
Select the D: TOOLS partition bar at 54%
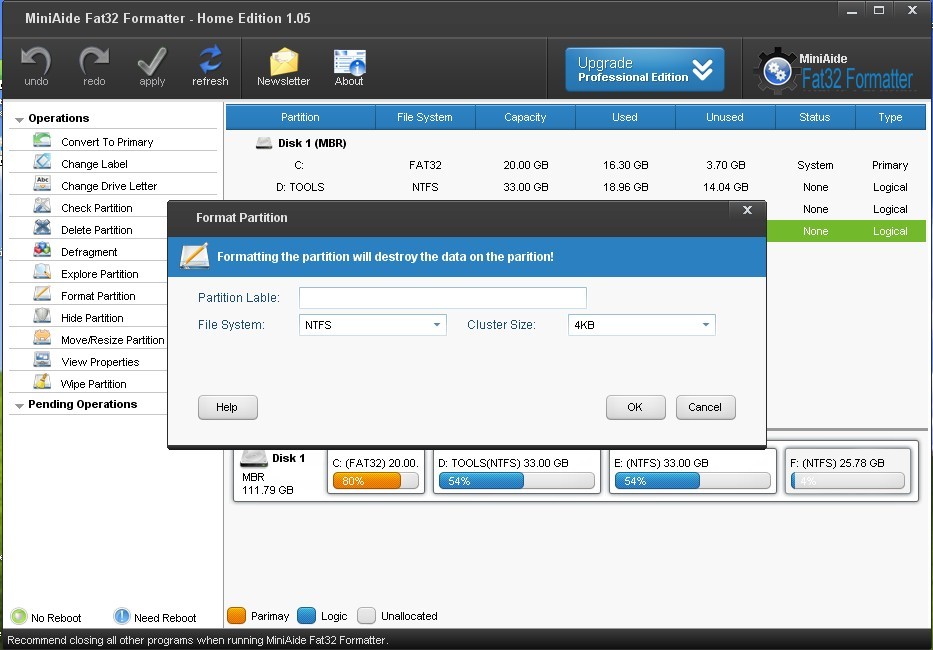tap(516, 481)
